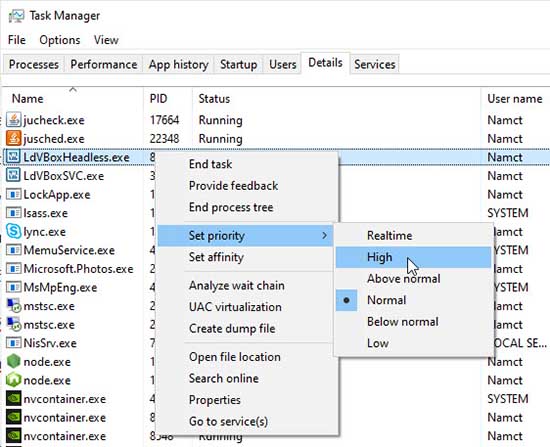Open the Options menu
Image resolution: width=550 pixels, height=447 pixels.
coord(60,40)
